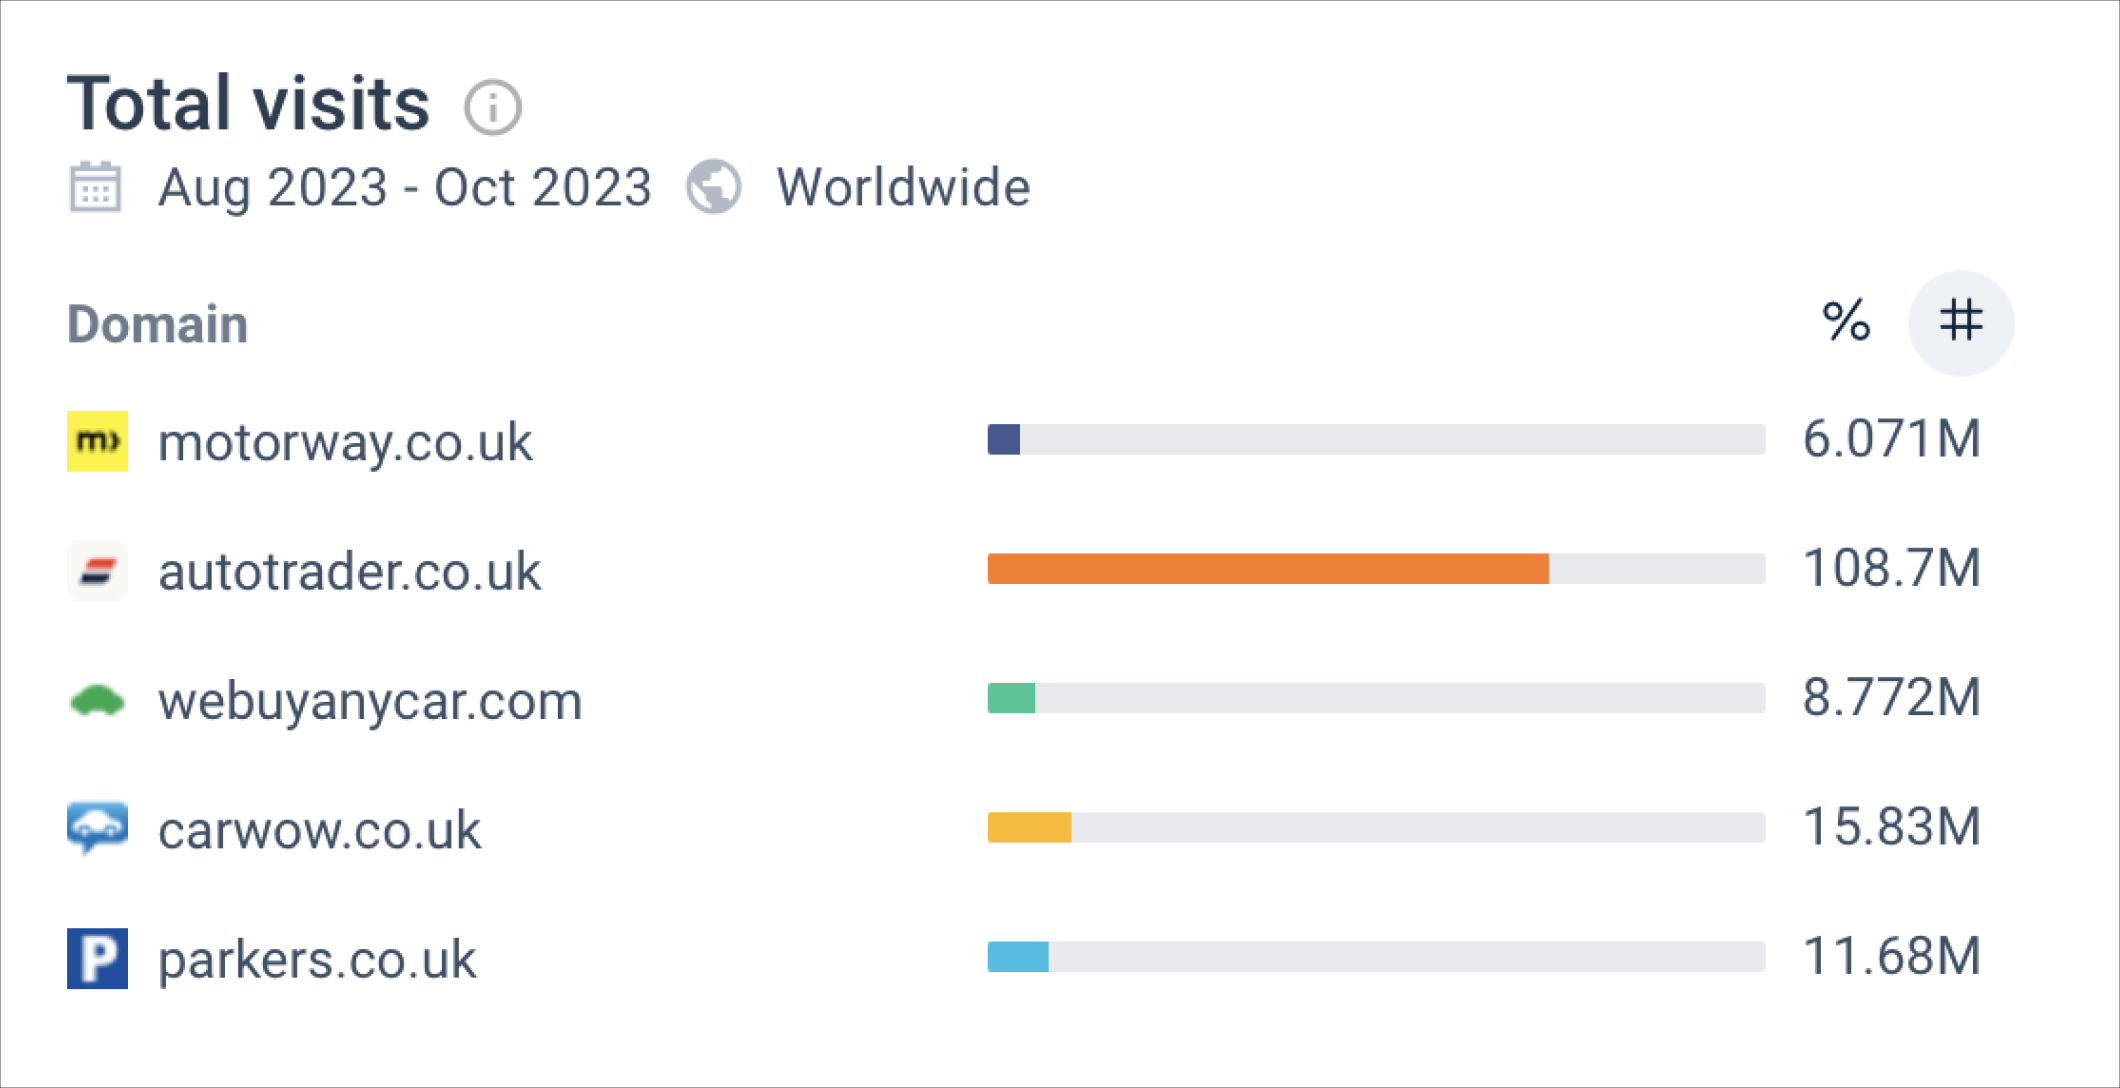Viewport: 2120px width, 1088px height.
Task: Switch to percentage view with % toggle
Action: pyautogui.click(x=1846, y=322)
